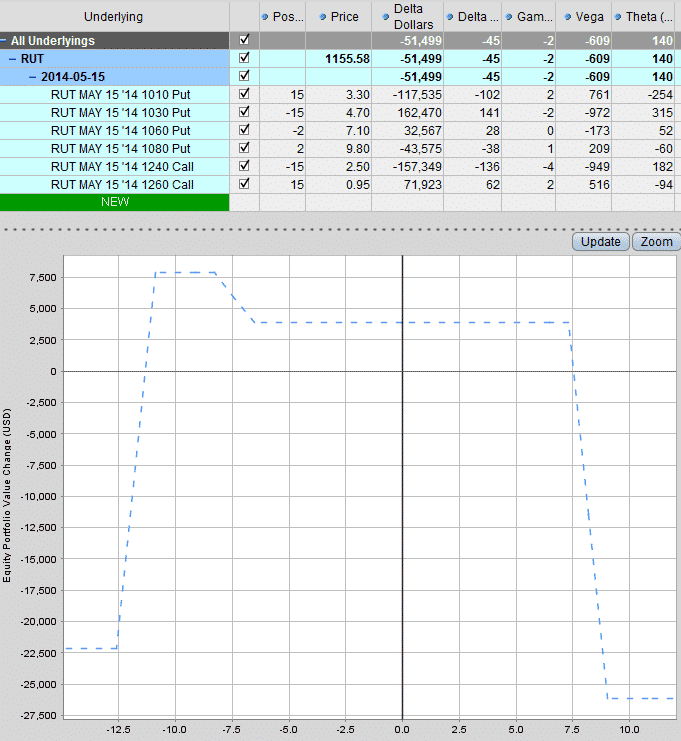Click the blue dot icon beside Pos column
The width and height of the screenshot is (681, 741).
(265, 17)
